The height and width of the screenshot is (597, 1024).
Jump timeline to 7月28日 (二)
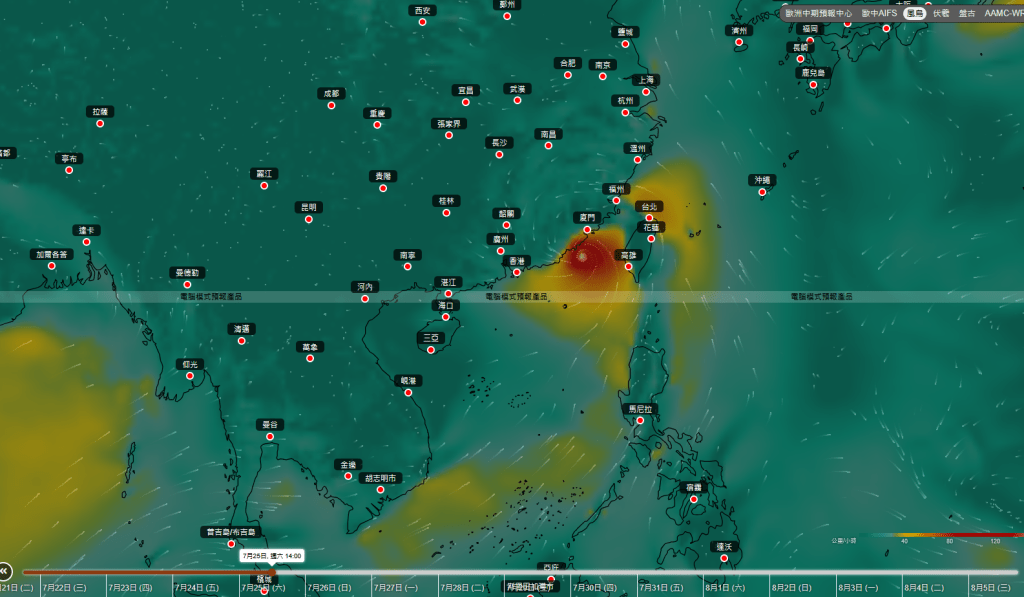[x=462, y=588]
